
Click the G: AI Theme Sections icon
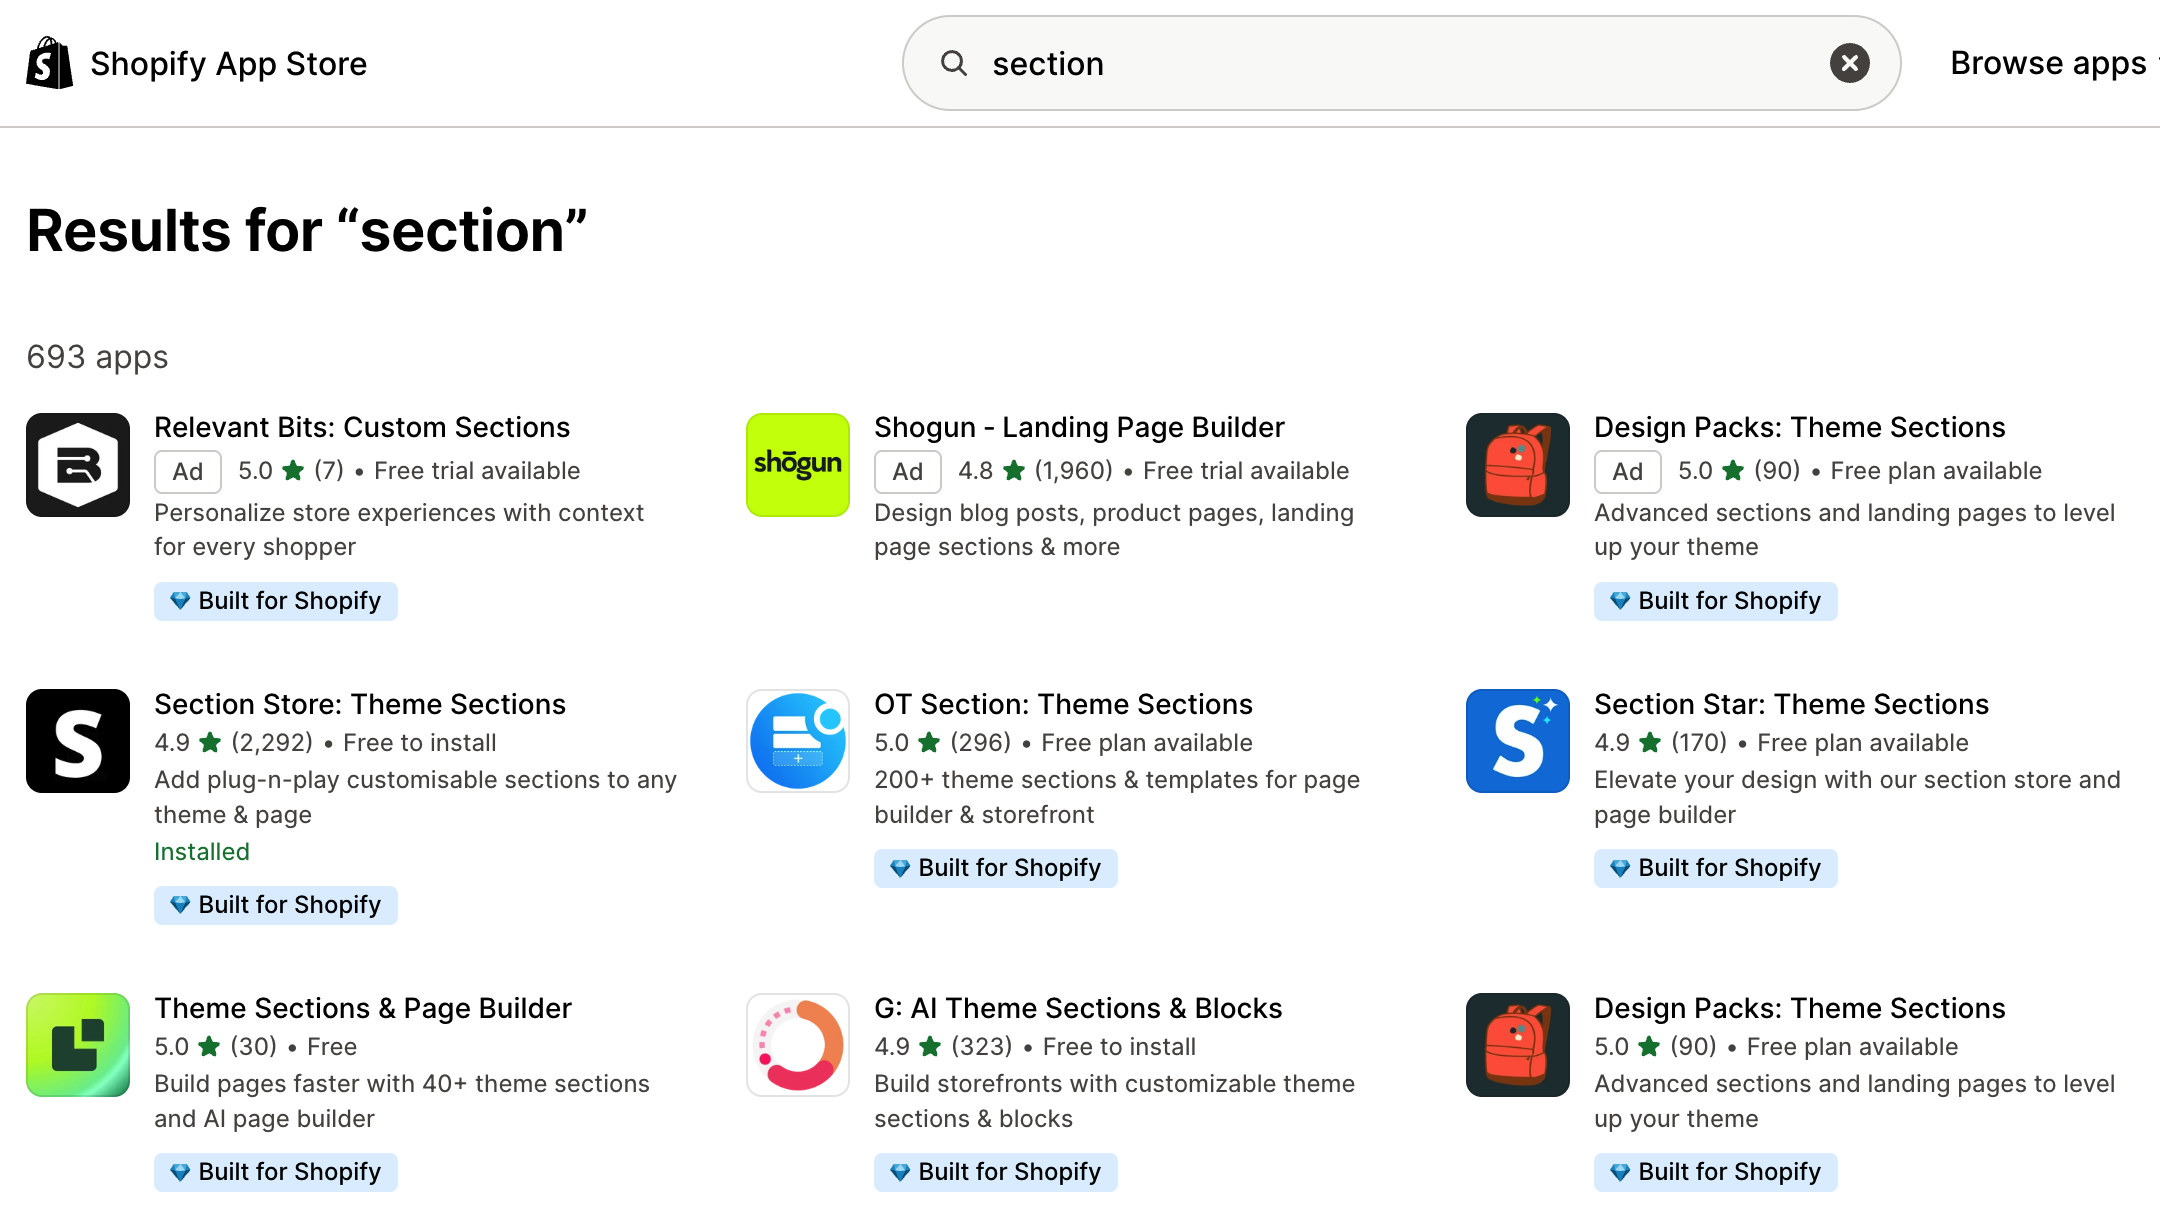798,1045
